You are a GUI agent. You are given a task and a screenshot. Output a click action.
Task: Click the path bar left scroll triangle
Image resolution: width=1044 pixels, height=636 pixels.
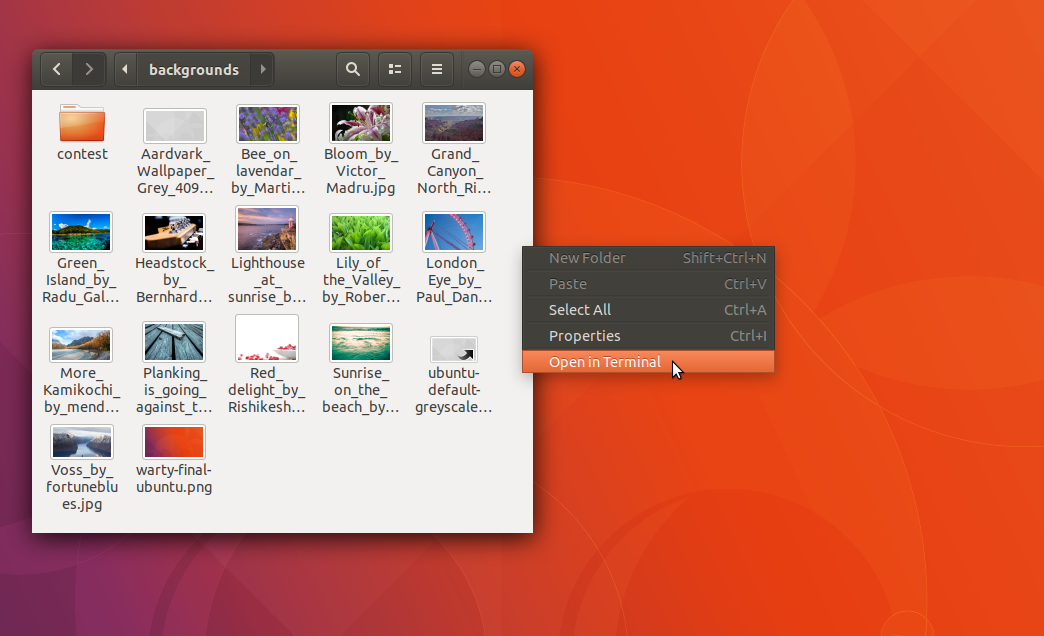tap(125, 69)
